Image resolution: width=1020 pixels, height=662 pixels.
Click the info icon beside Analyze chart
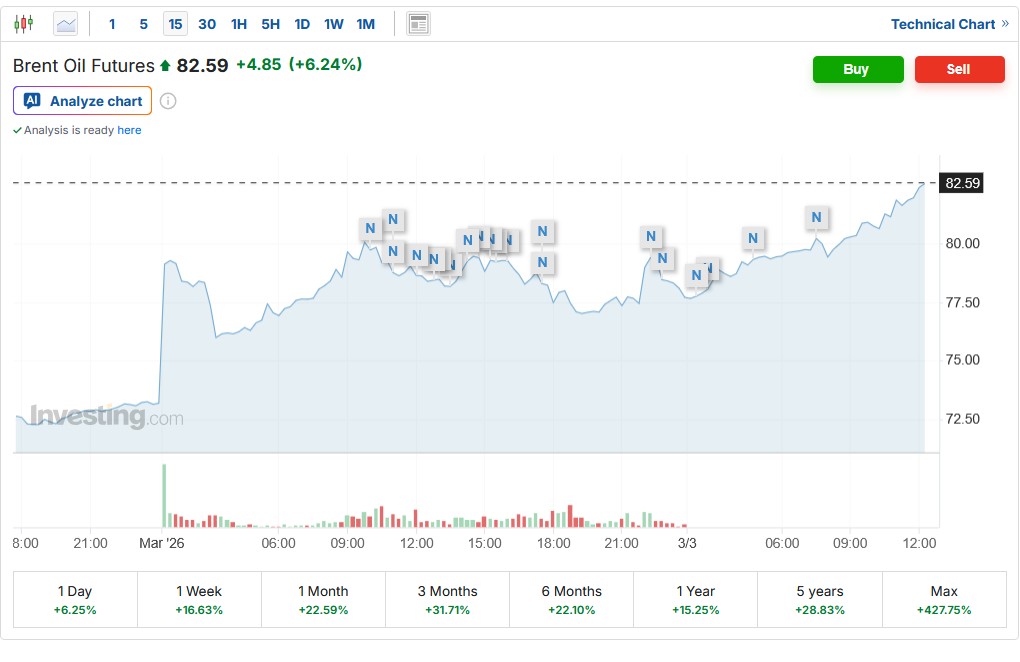coord(168,101)
